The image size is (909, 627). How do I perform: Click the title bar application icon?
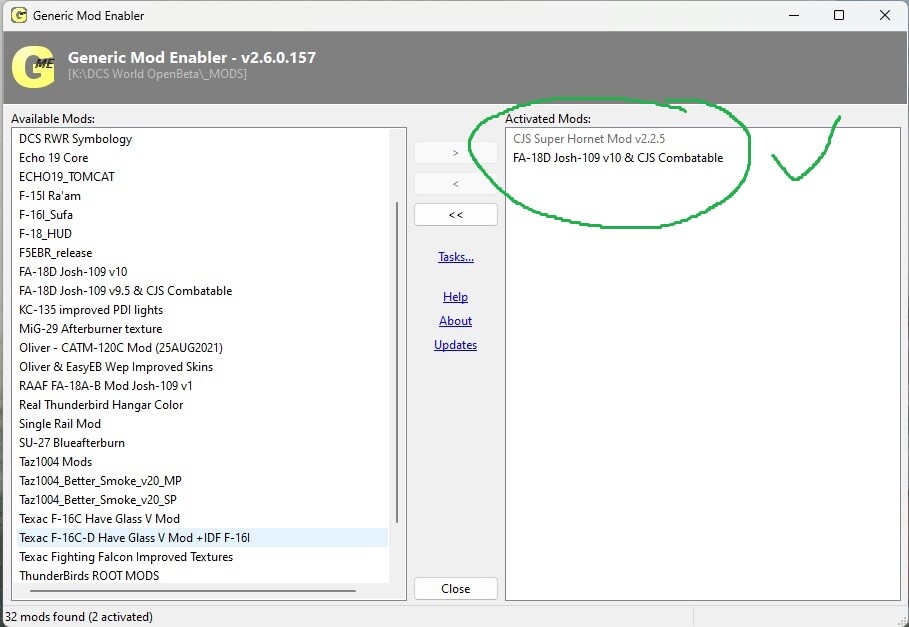(x=19, y=15)
